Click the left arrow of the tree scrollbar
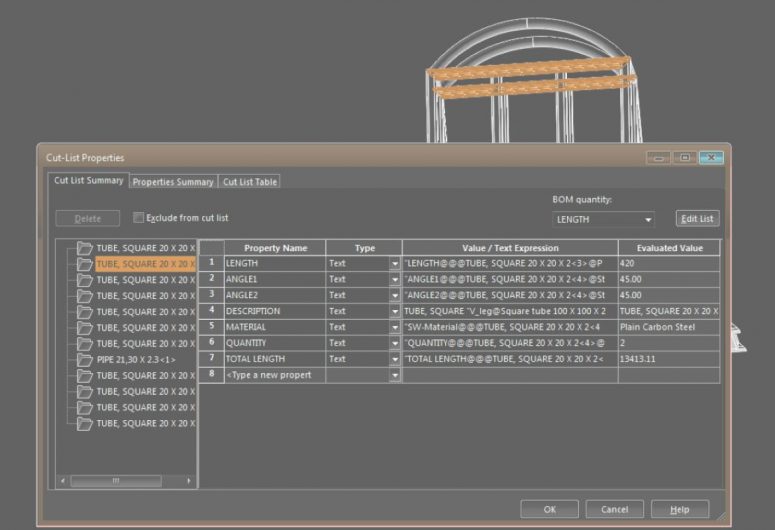 click(63, 481)
